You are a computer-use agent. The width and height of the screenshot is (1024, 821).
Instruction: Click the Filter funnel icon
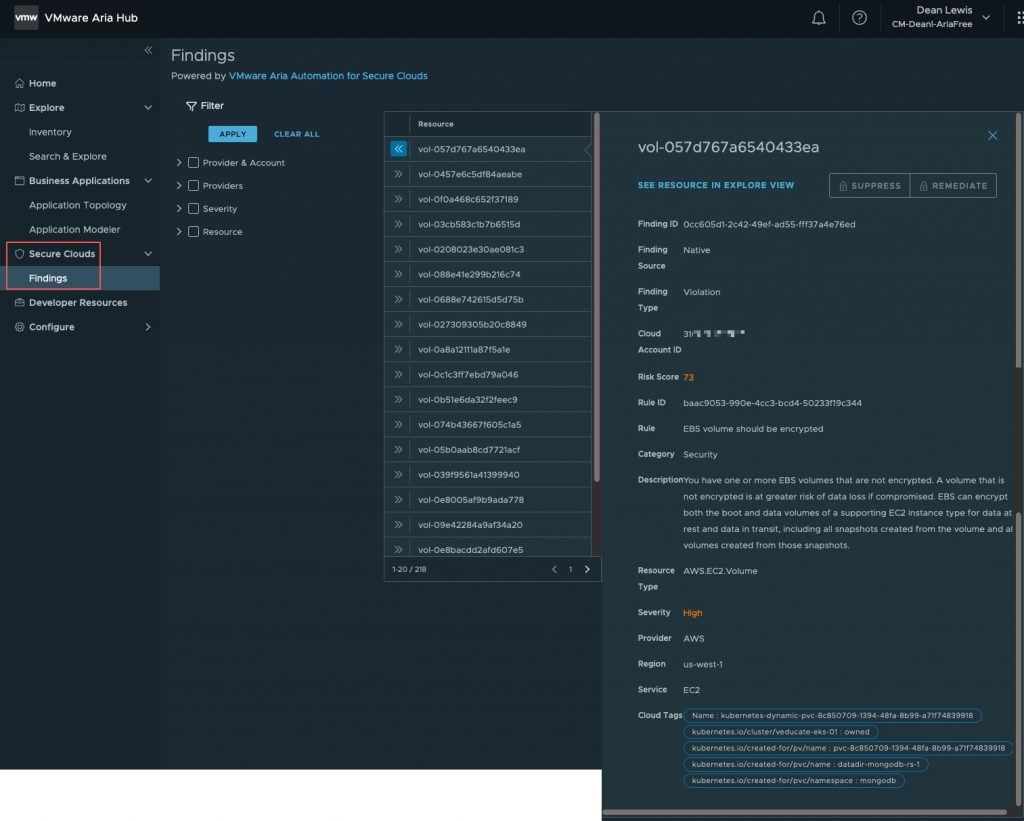(x=191, y=106)
